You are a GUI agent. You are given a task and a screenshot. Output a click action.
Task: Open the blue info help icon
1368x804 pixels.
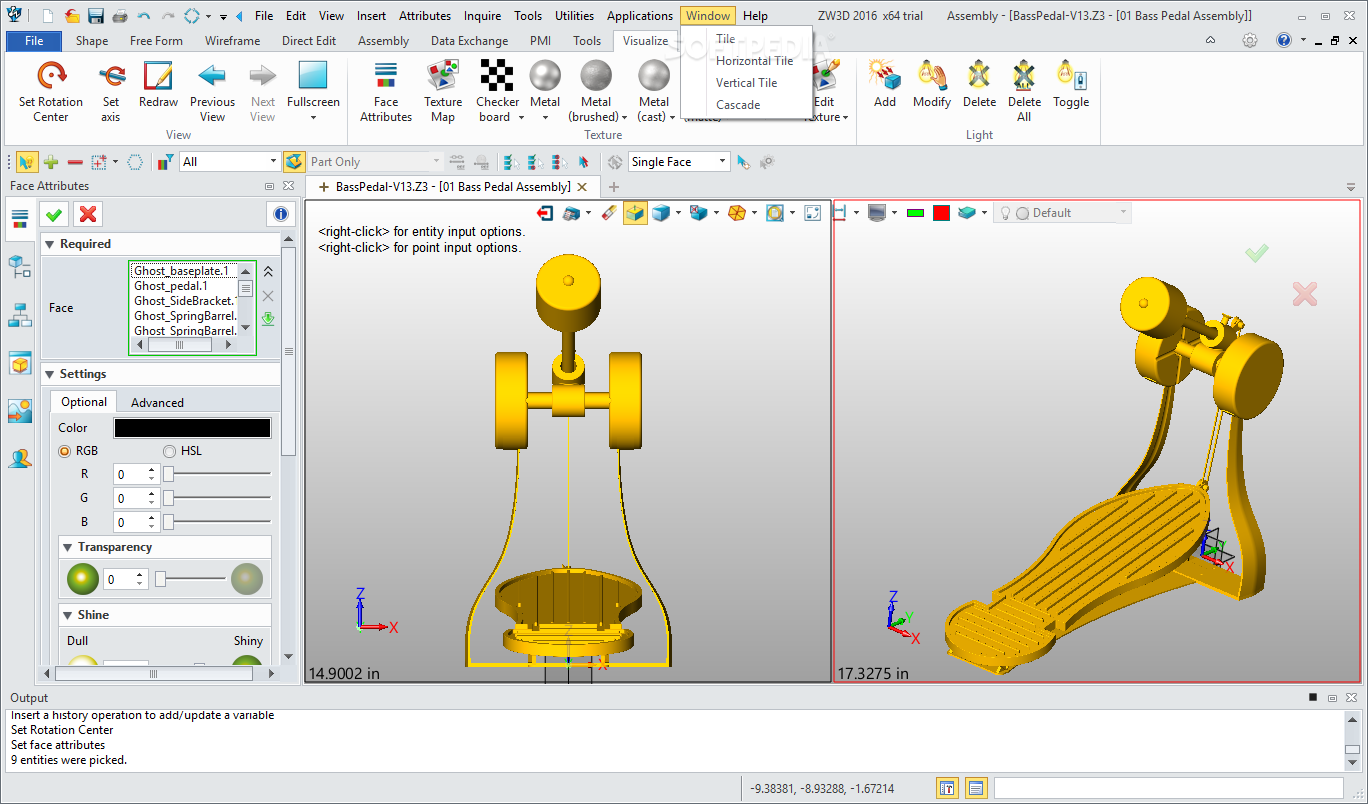coord(281,214)
